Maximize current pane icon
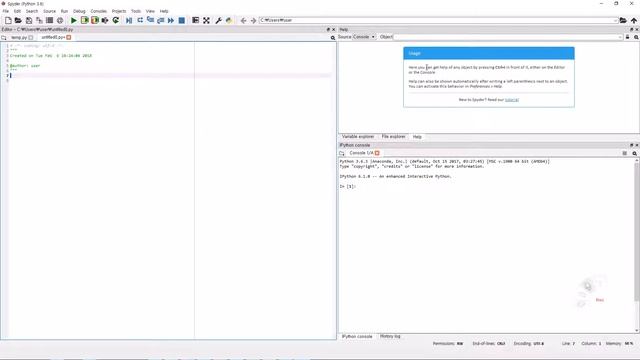Image resolution: width=640 pixels, height=360 pixels. [196, 20]
